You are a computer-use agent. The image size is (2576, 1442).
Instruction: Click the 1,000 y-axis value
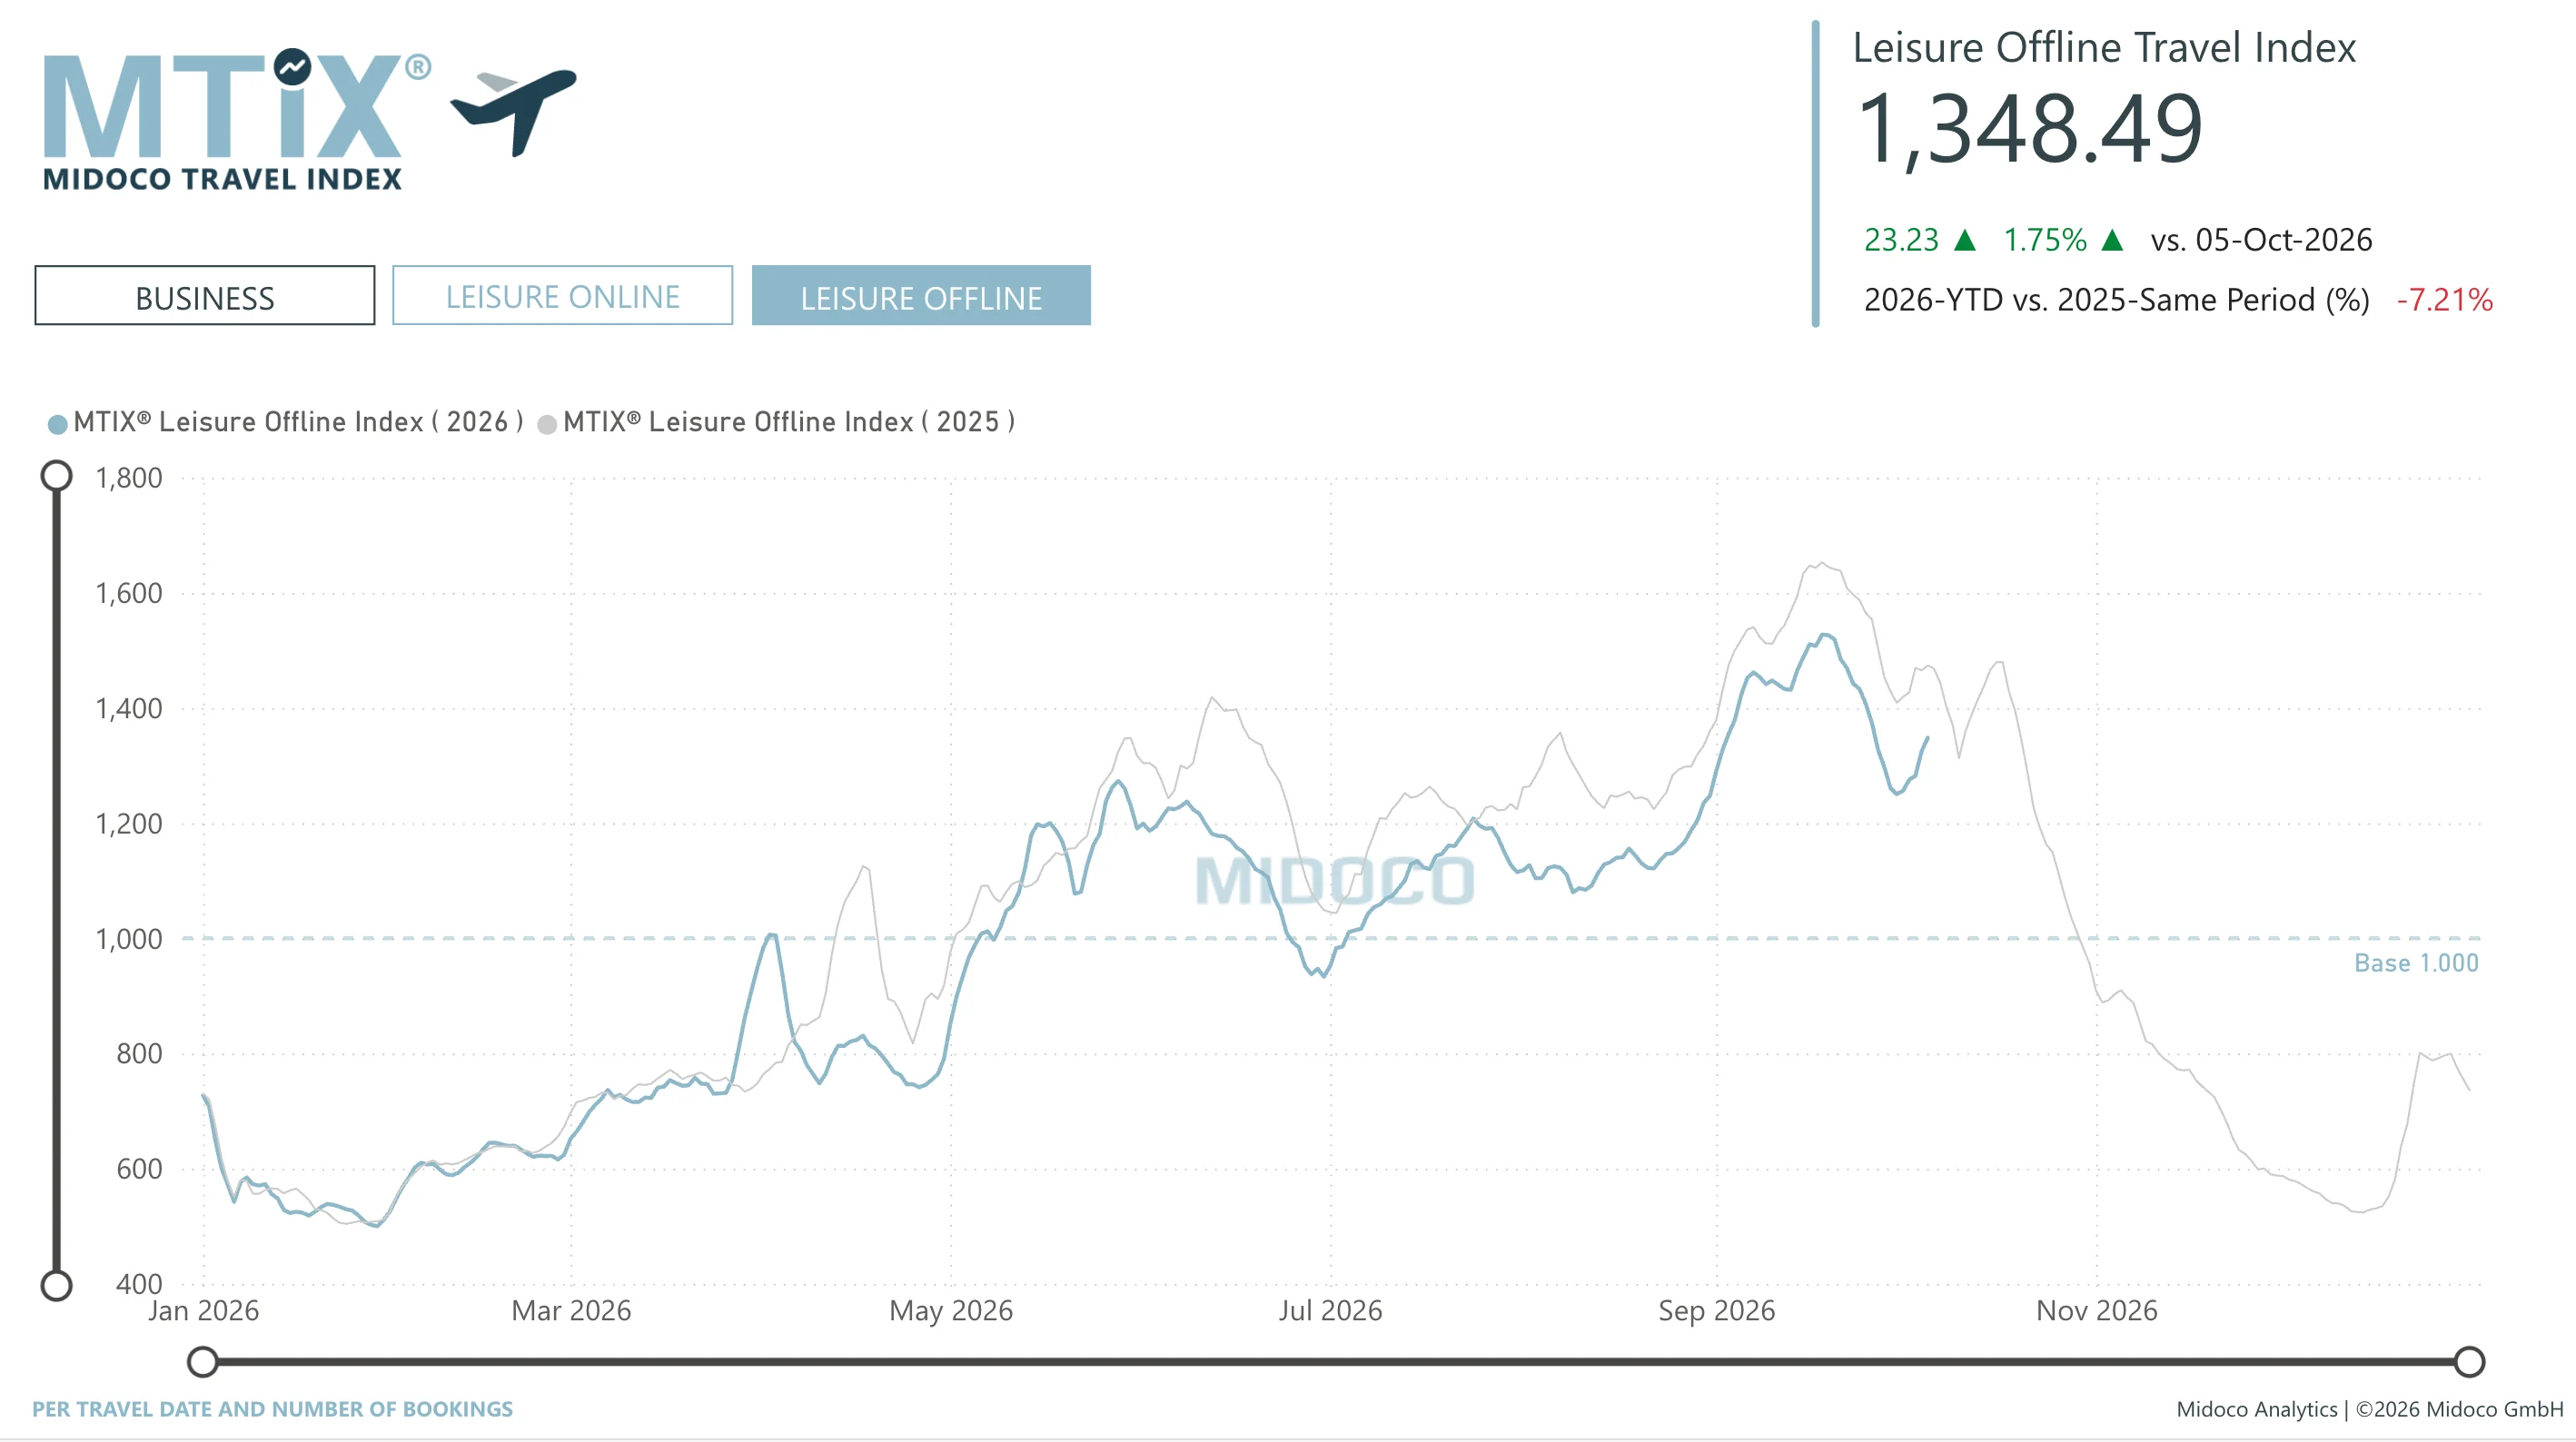128,939
